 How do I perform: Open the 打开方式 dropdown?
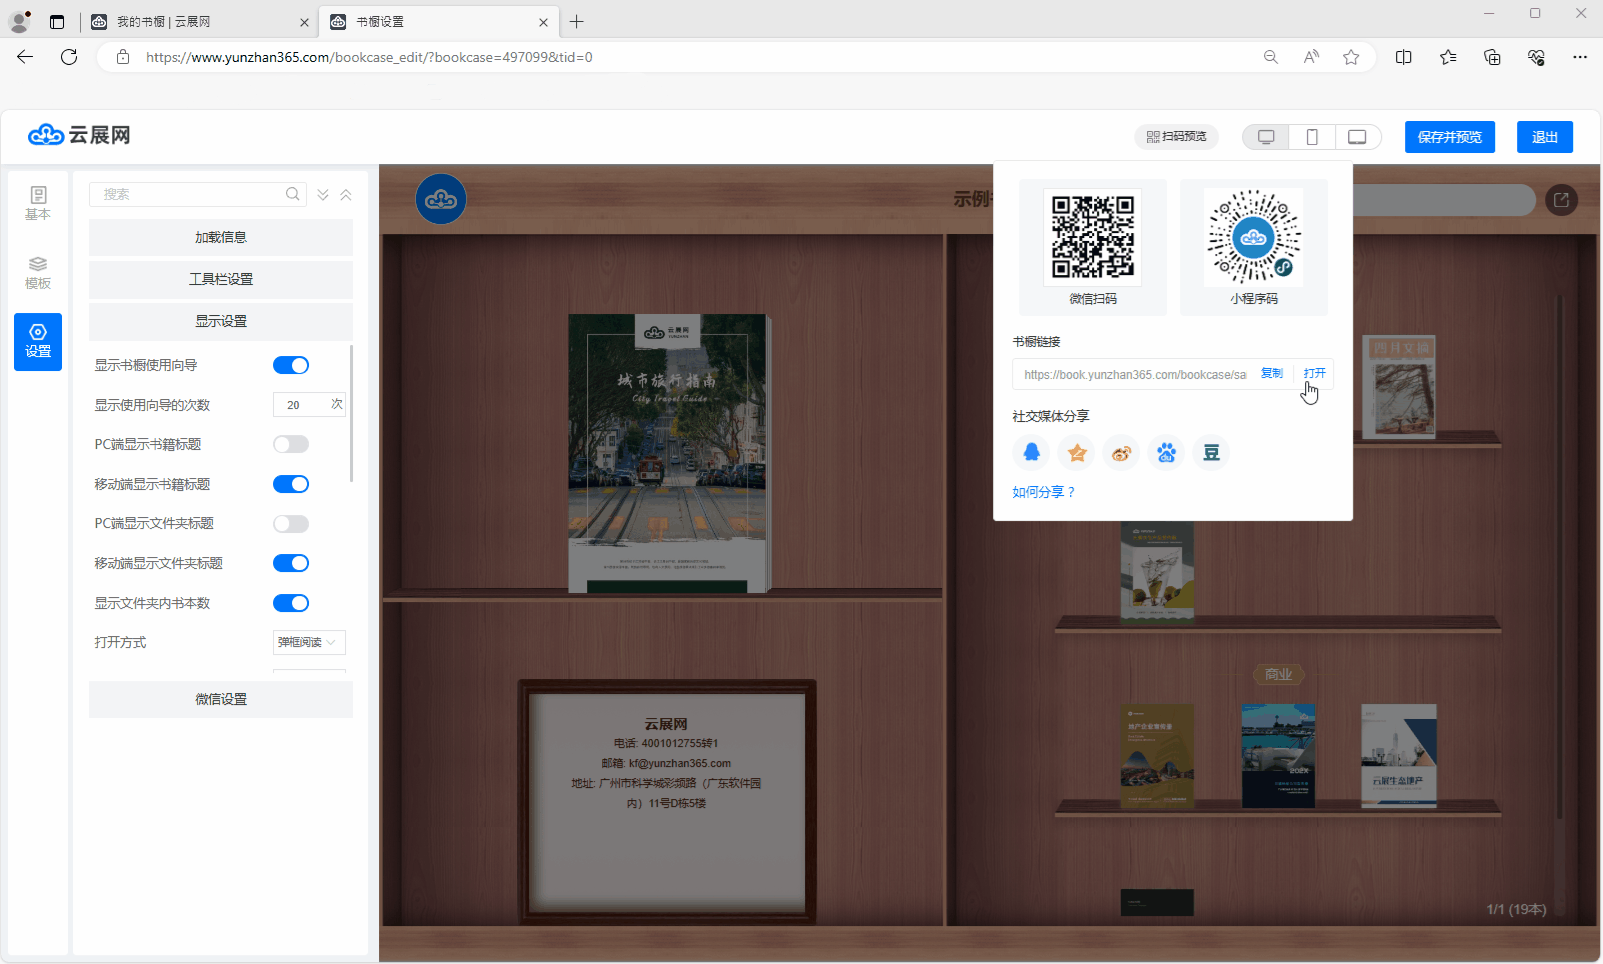[309, 642]
